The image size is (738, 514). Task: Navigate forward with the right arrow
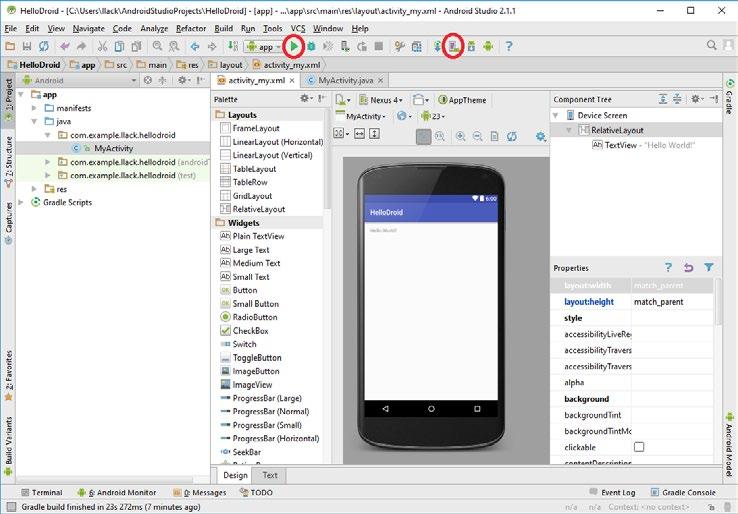212,46
